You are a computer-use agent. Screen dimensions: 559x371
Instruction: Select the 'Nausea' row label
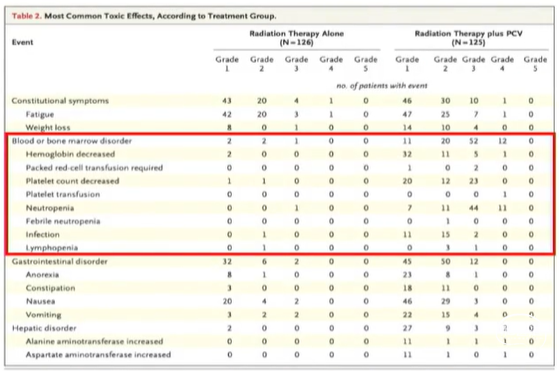pyautogui.click(x=41, y=302)
